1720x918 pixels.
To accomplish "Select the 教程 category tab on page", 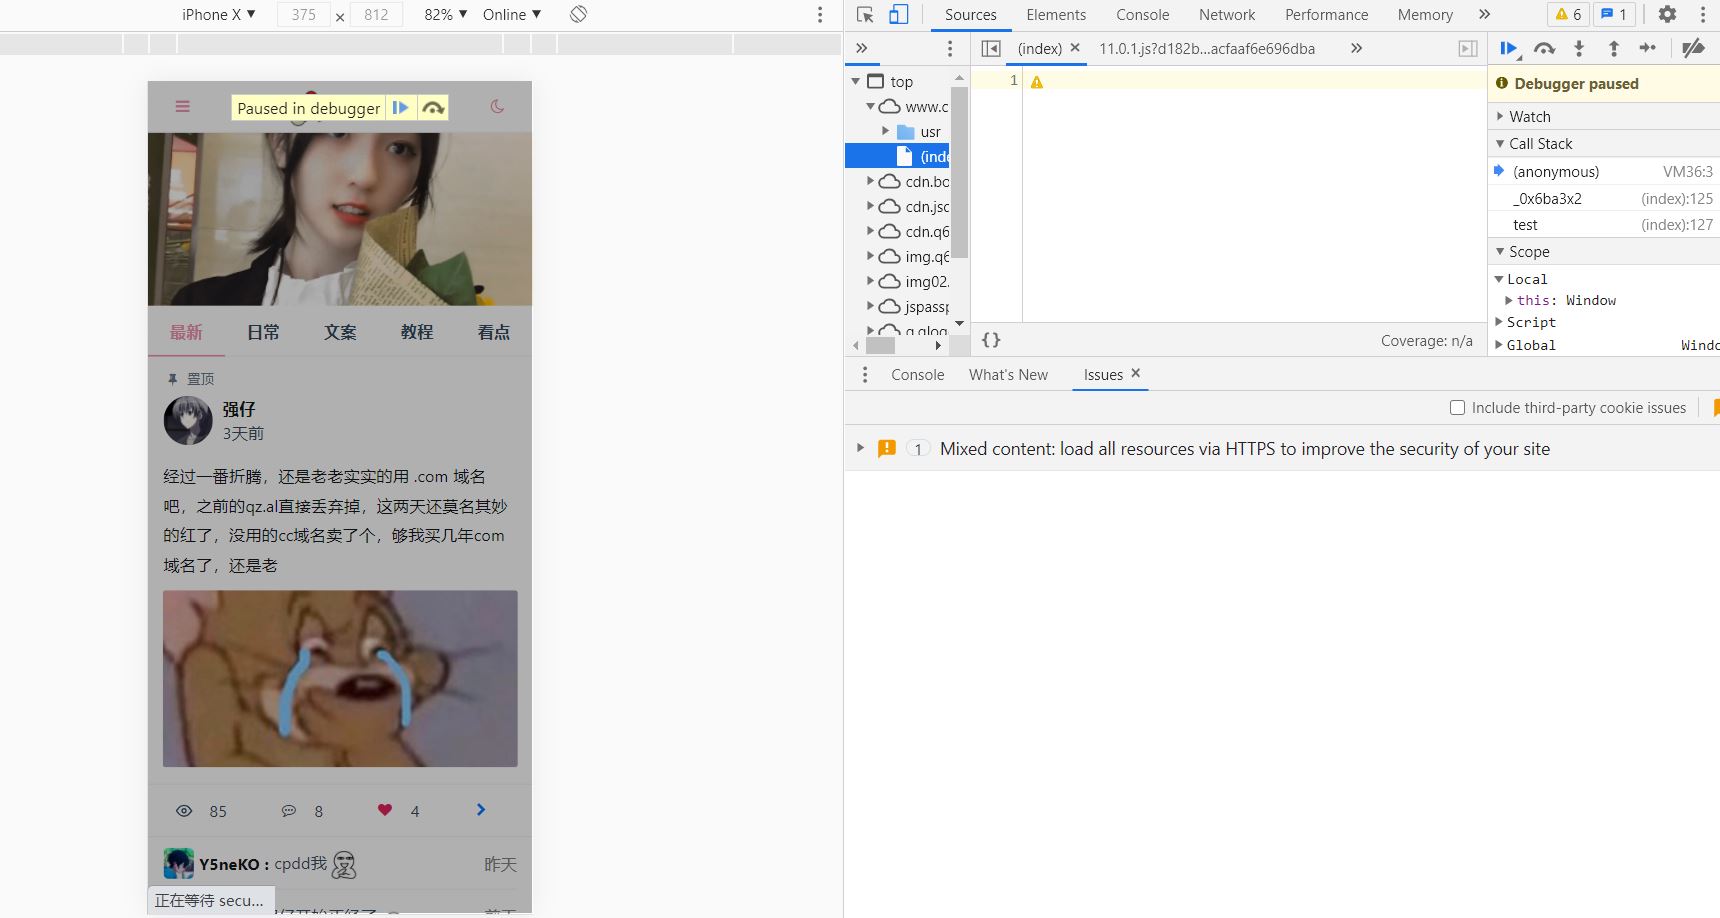I will coord(417,332).
